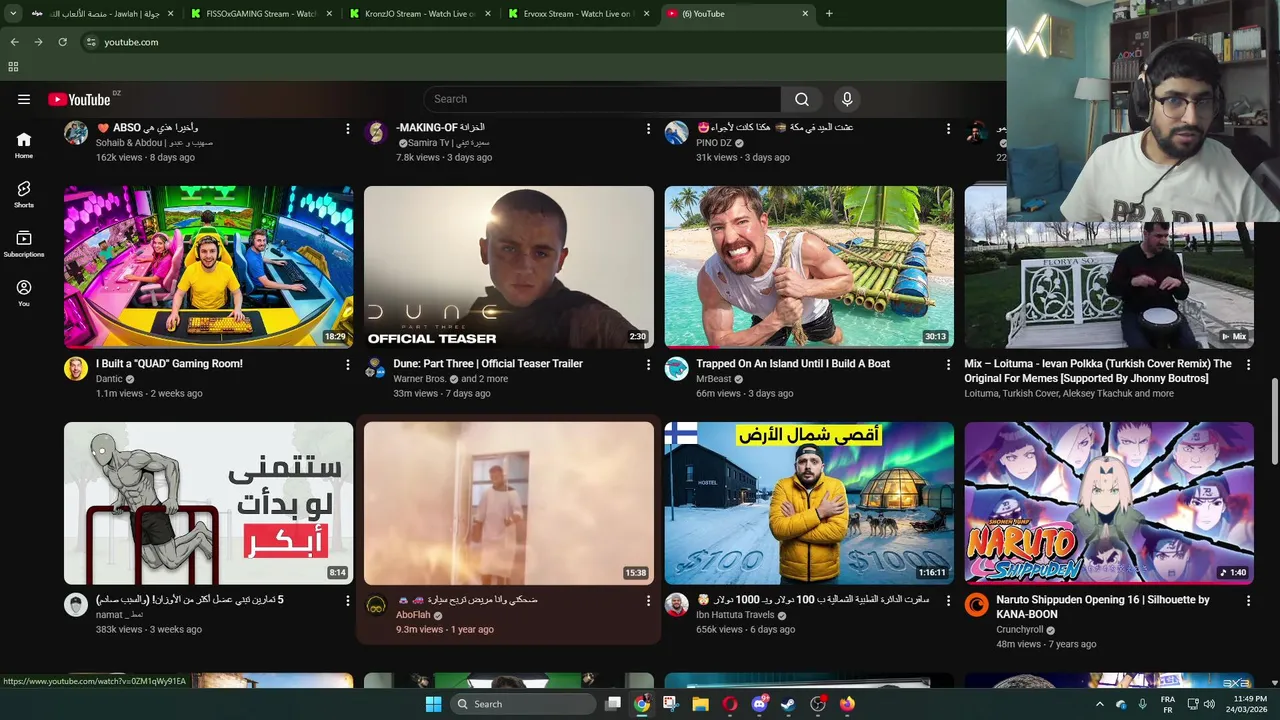The width and height of the screenshot is (1280, 720).
Task: Open Dantic channel avatar
Action: [x=76, y=369]
